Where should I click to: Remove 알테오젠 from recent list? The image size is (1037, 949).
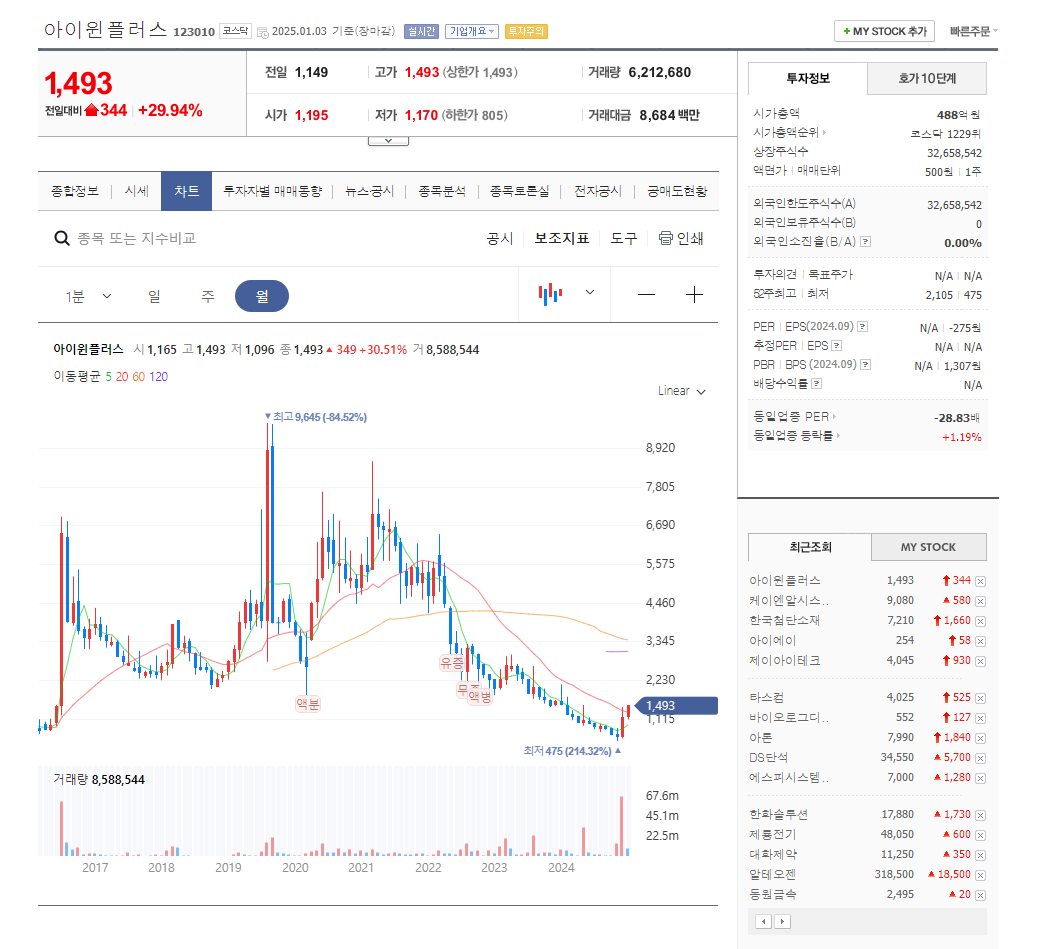coord(980,875)
